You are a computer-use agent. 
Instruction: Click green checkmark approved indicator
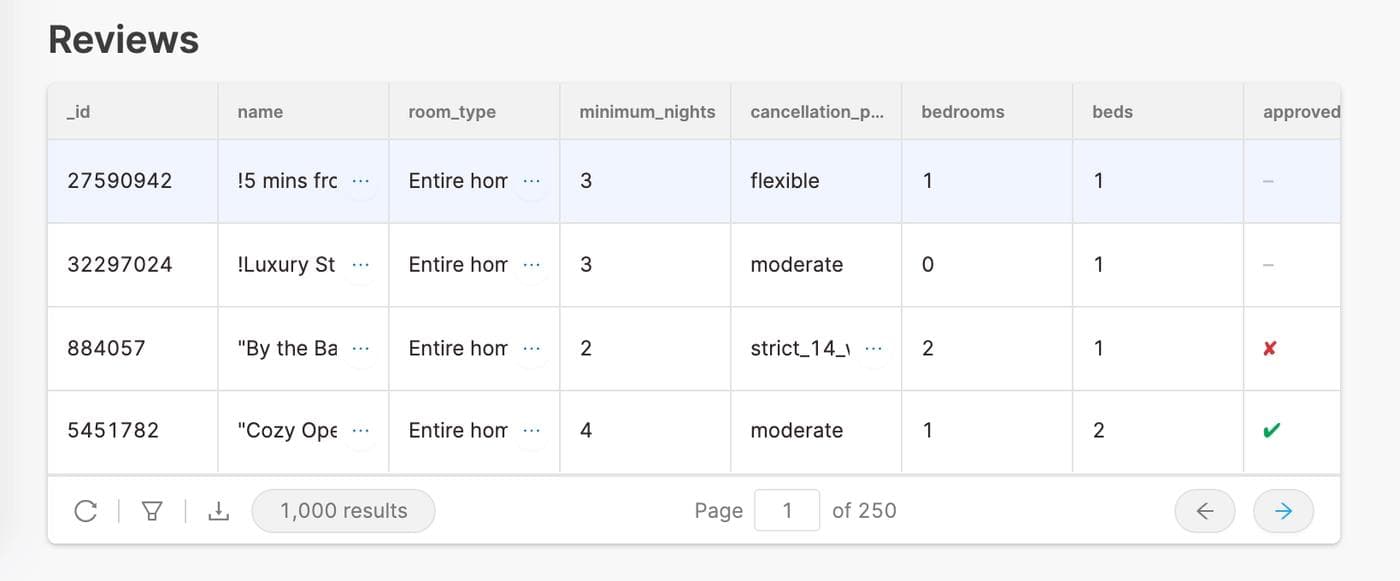[x=1271, y=431]
